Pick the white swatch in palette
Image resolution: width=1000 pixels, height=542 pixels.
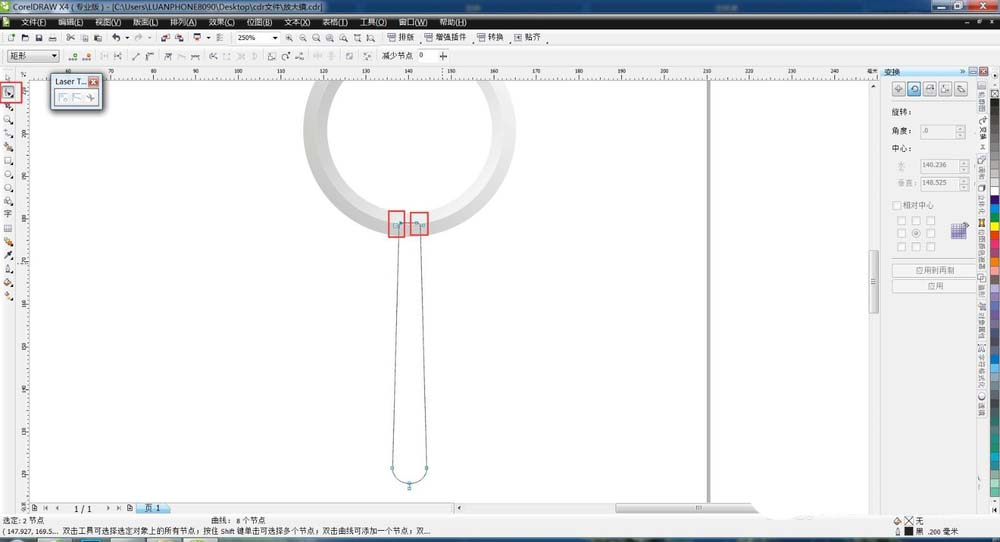point(994,191)
